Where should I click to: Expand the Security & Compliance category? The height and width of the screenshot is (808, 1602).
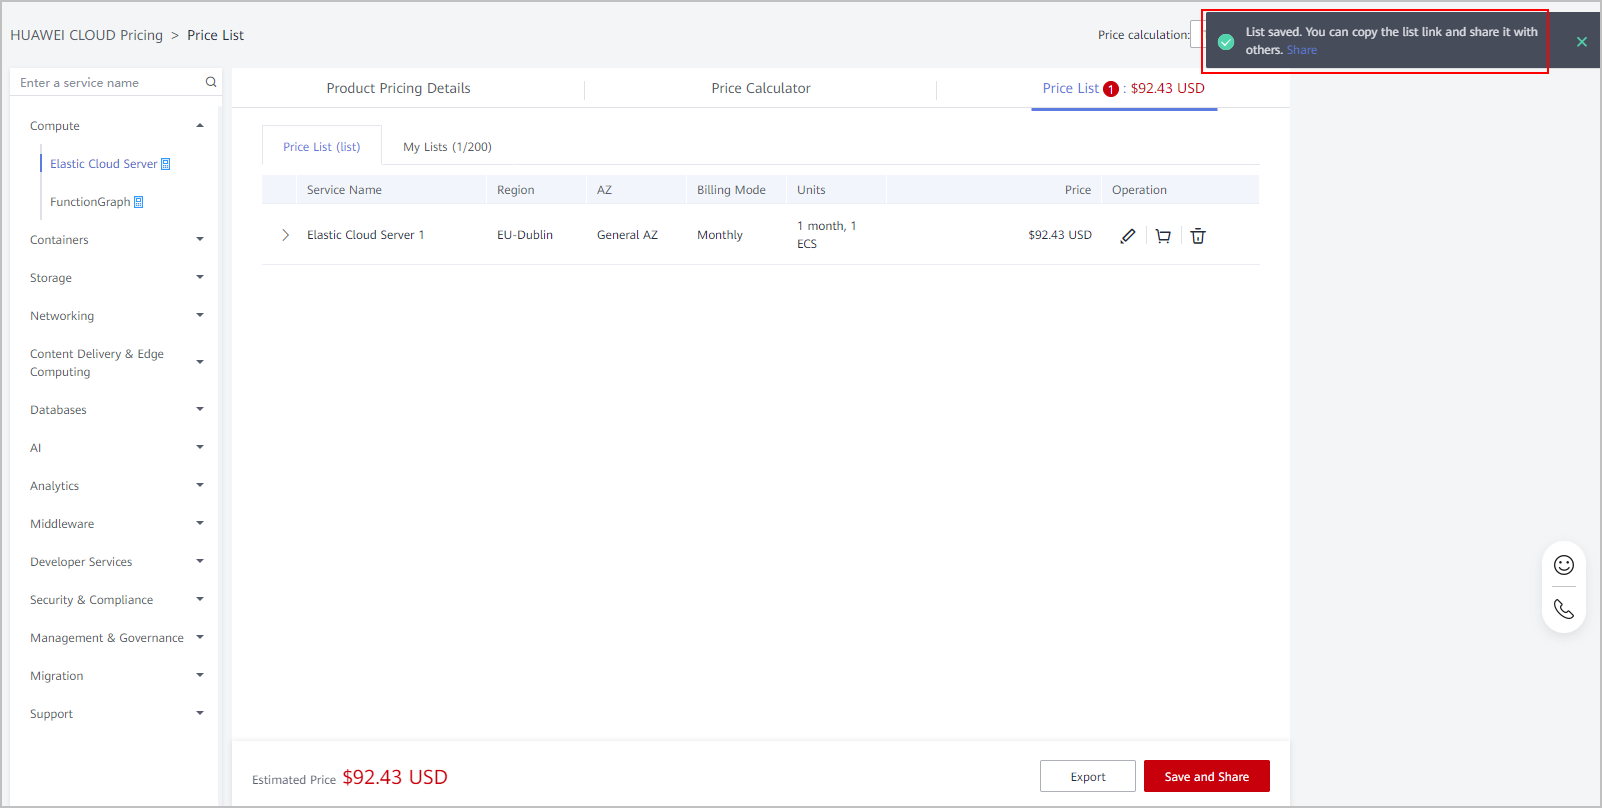[x=200, y=600]
